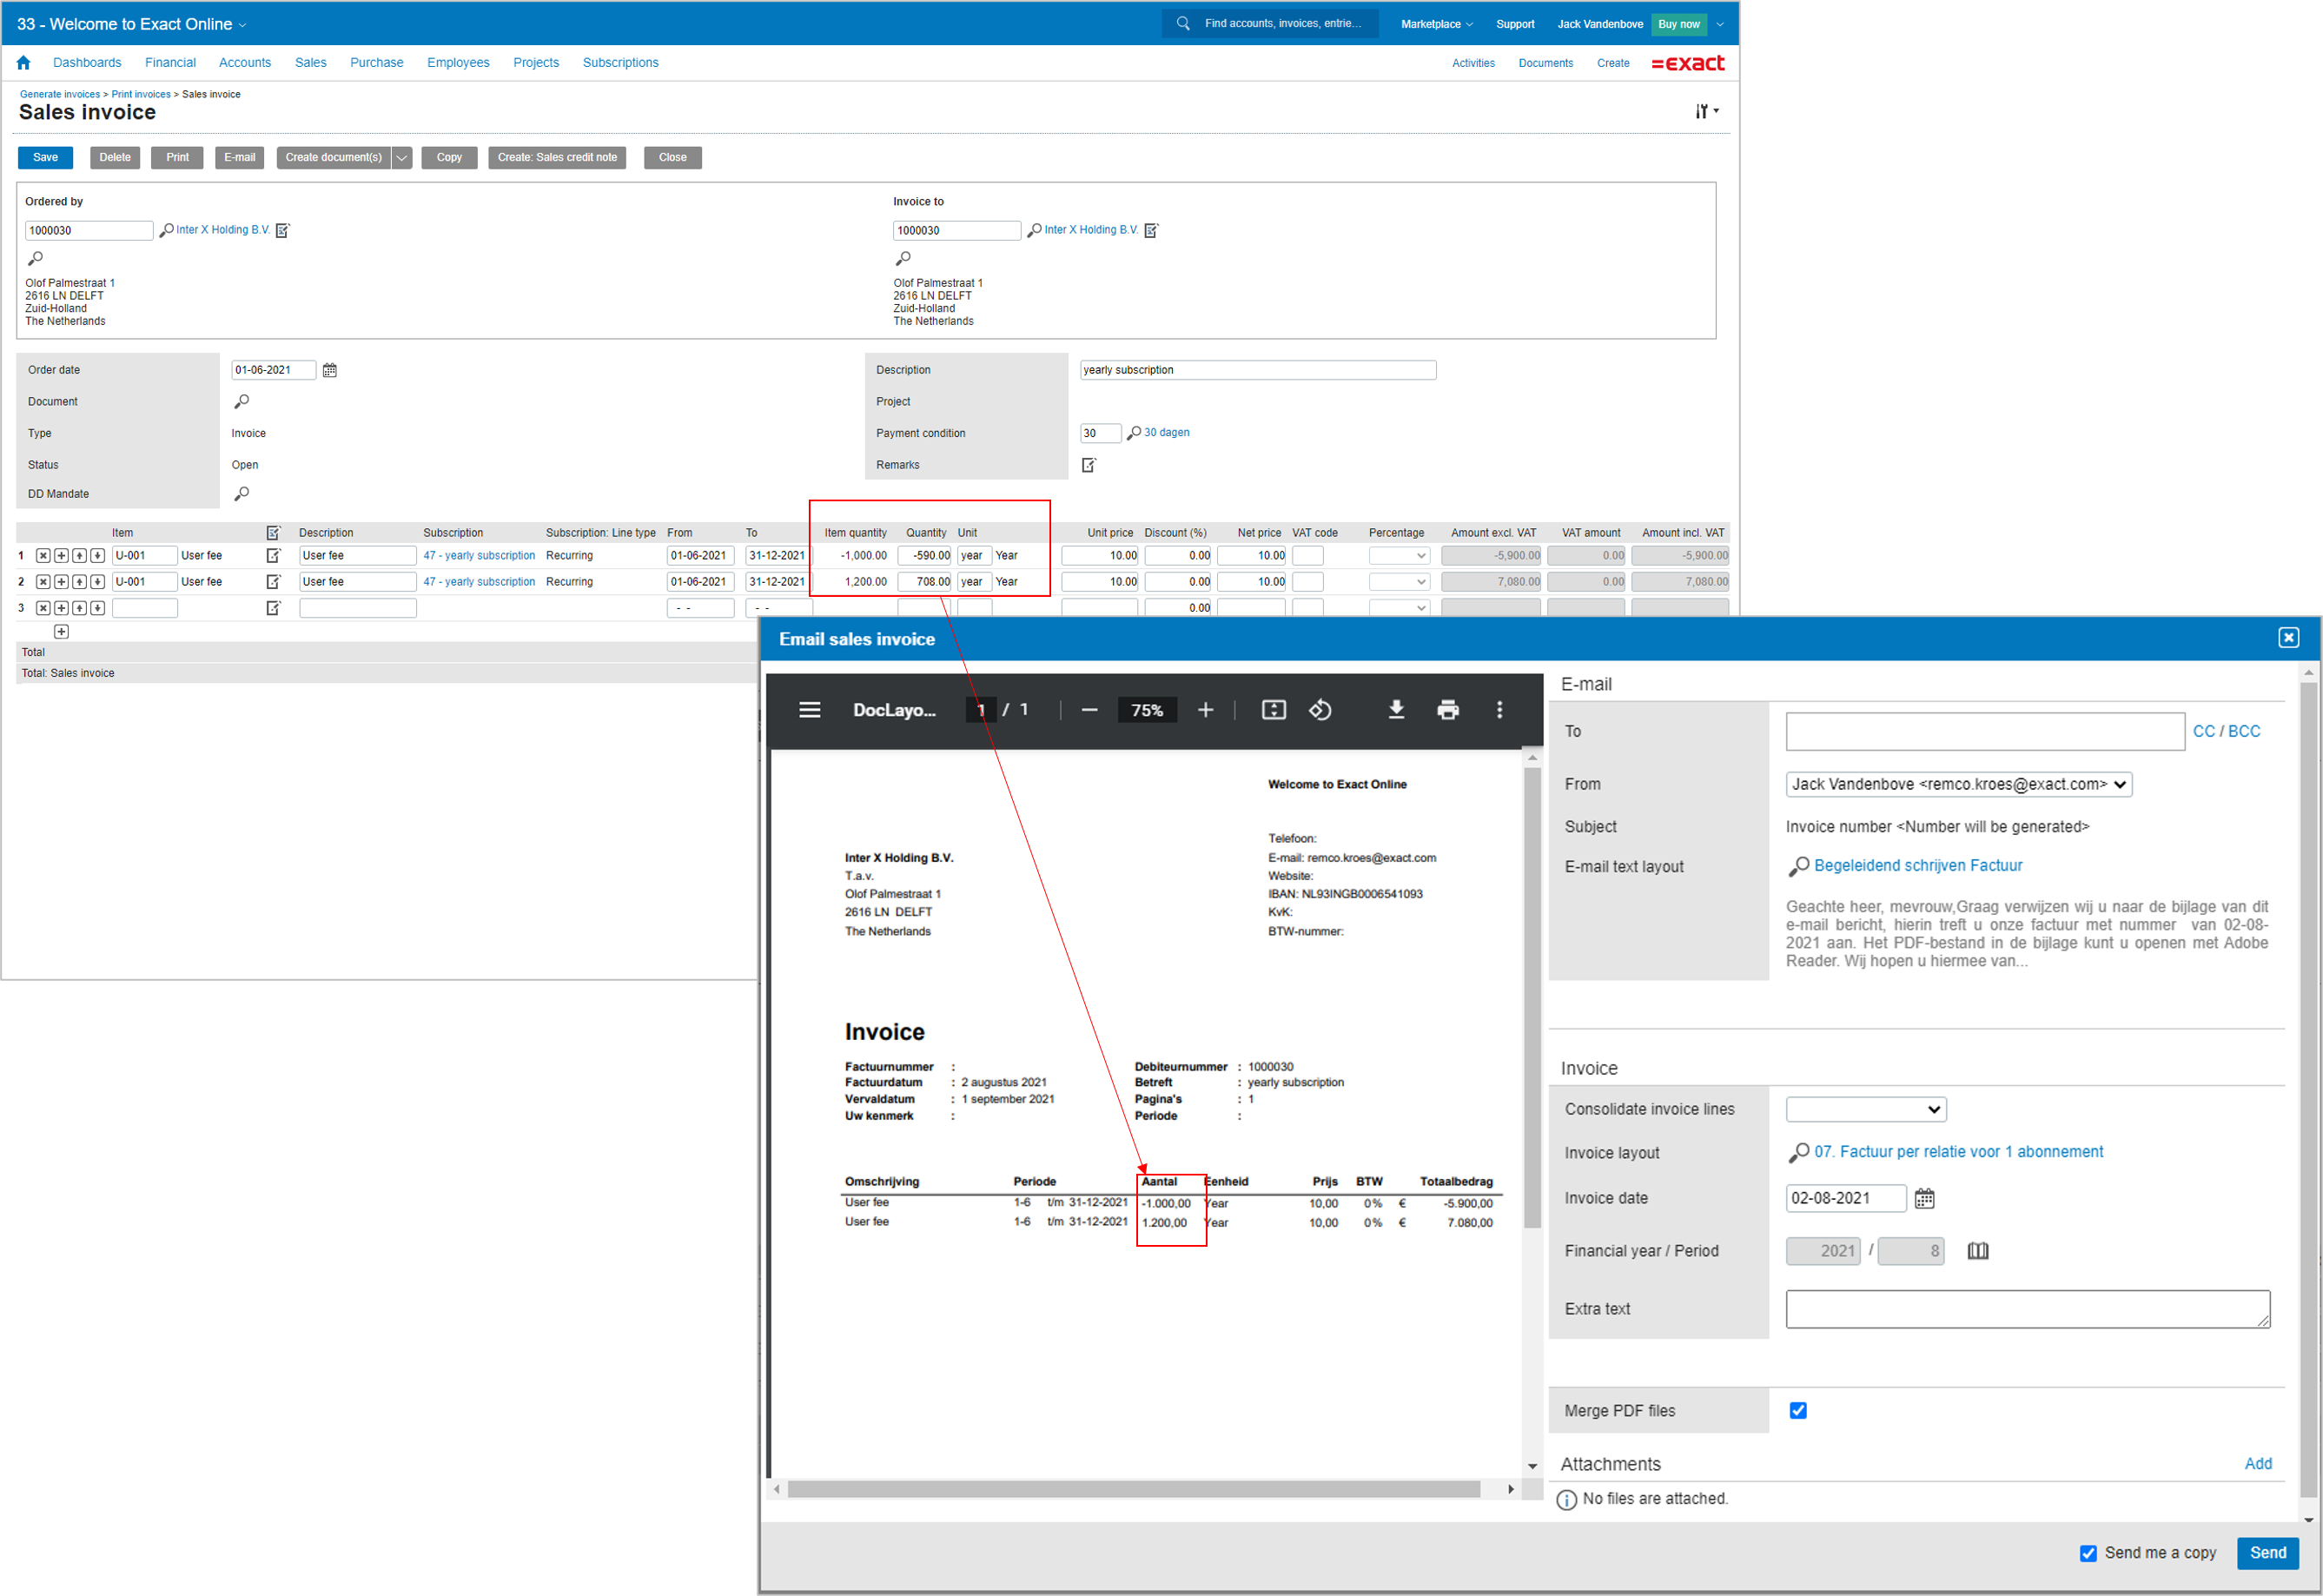The height and width of the screenshot is (1596, 2323).
Task: Click the PDF preview horizontal scrollbar
Action: (1133, 1490)
